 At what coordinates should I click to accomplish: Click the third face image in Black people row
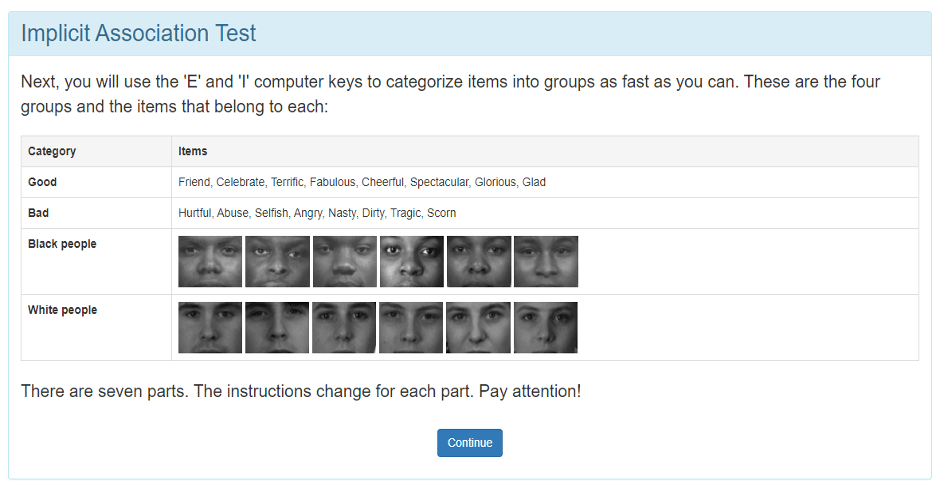pos(344,262)
